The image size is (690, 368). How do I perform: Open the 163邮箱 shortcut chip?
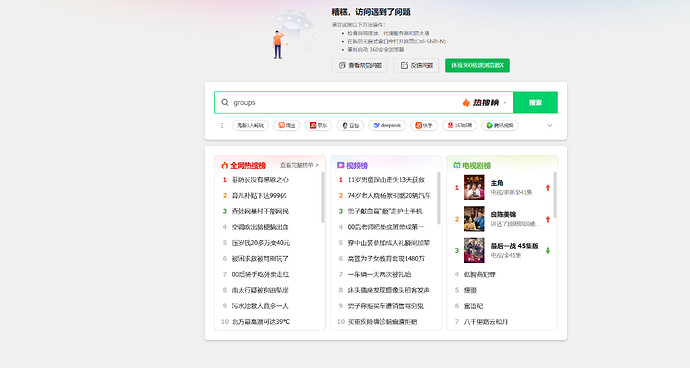[x=459, y=125]
